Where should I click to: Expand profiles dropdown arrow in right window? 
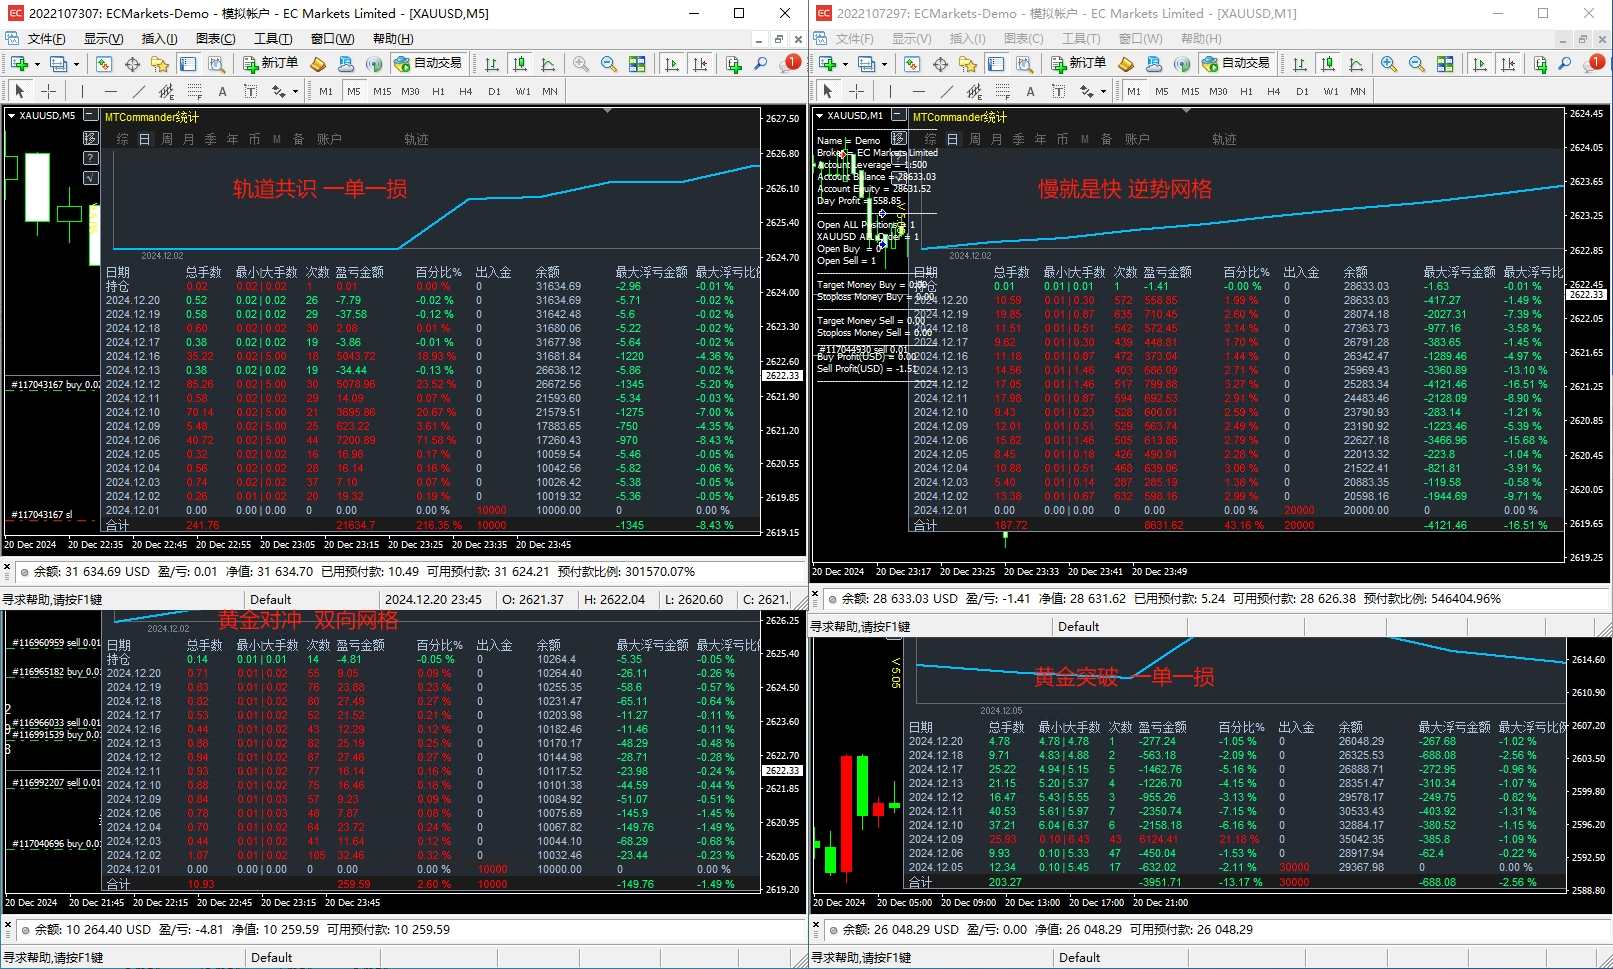(883, 64)
